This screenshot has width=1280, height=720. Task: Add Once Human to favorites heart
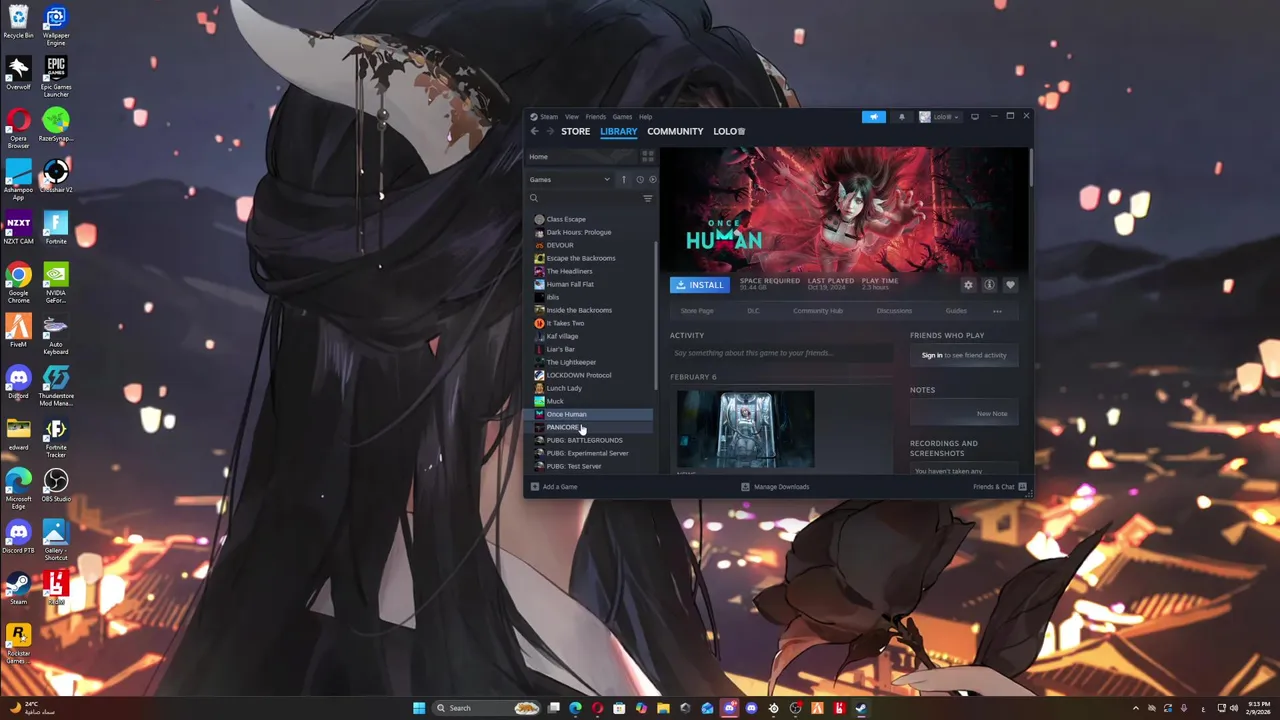coord(1010,285)
